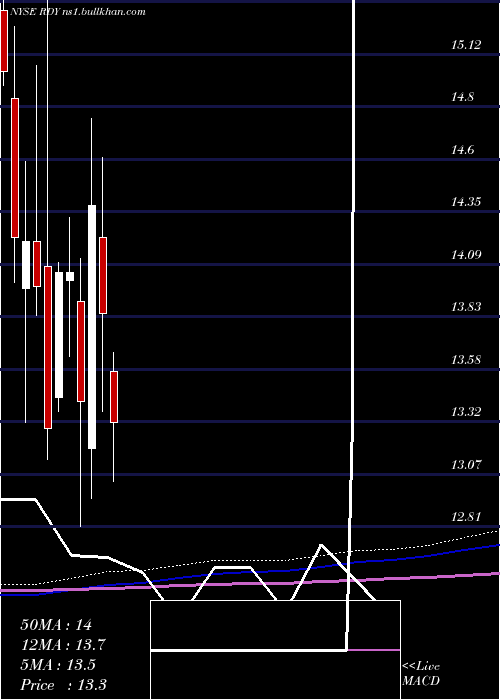Click the 14.8 price axis label
The width and height of the screenshot is (500, 700).
[462, 97]
